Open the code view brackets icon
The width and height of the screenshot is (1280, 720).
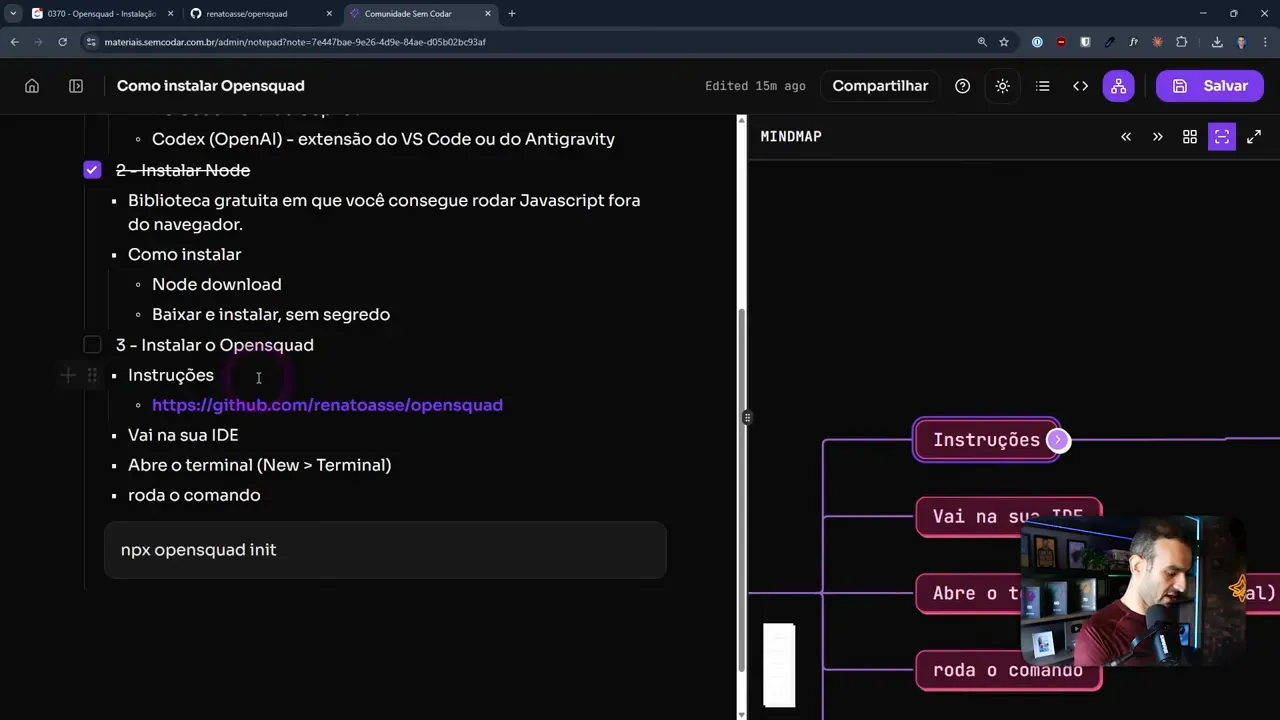(x=1080, y=86)
